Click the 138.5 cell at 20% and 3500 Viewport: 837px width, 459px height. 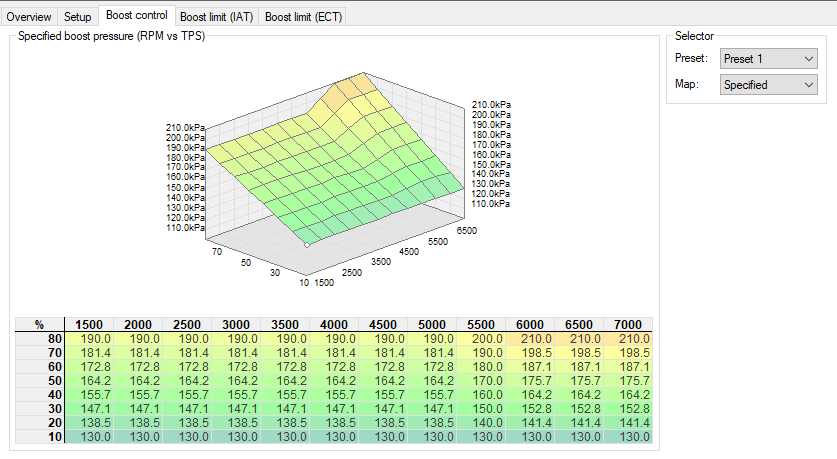tap(285, 422)
